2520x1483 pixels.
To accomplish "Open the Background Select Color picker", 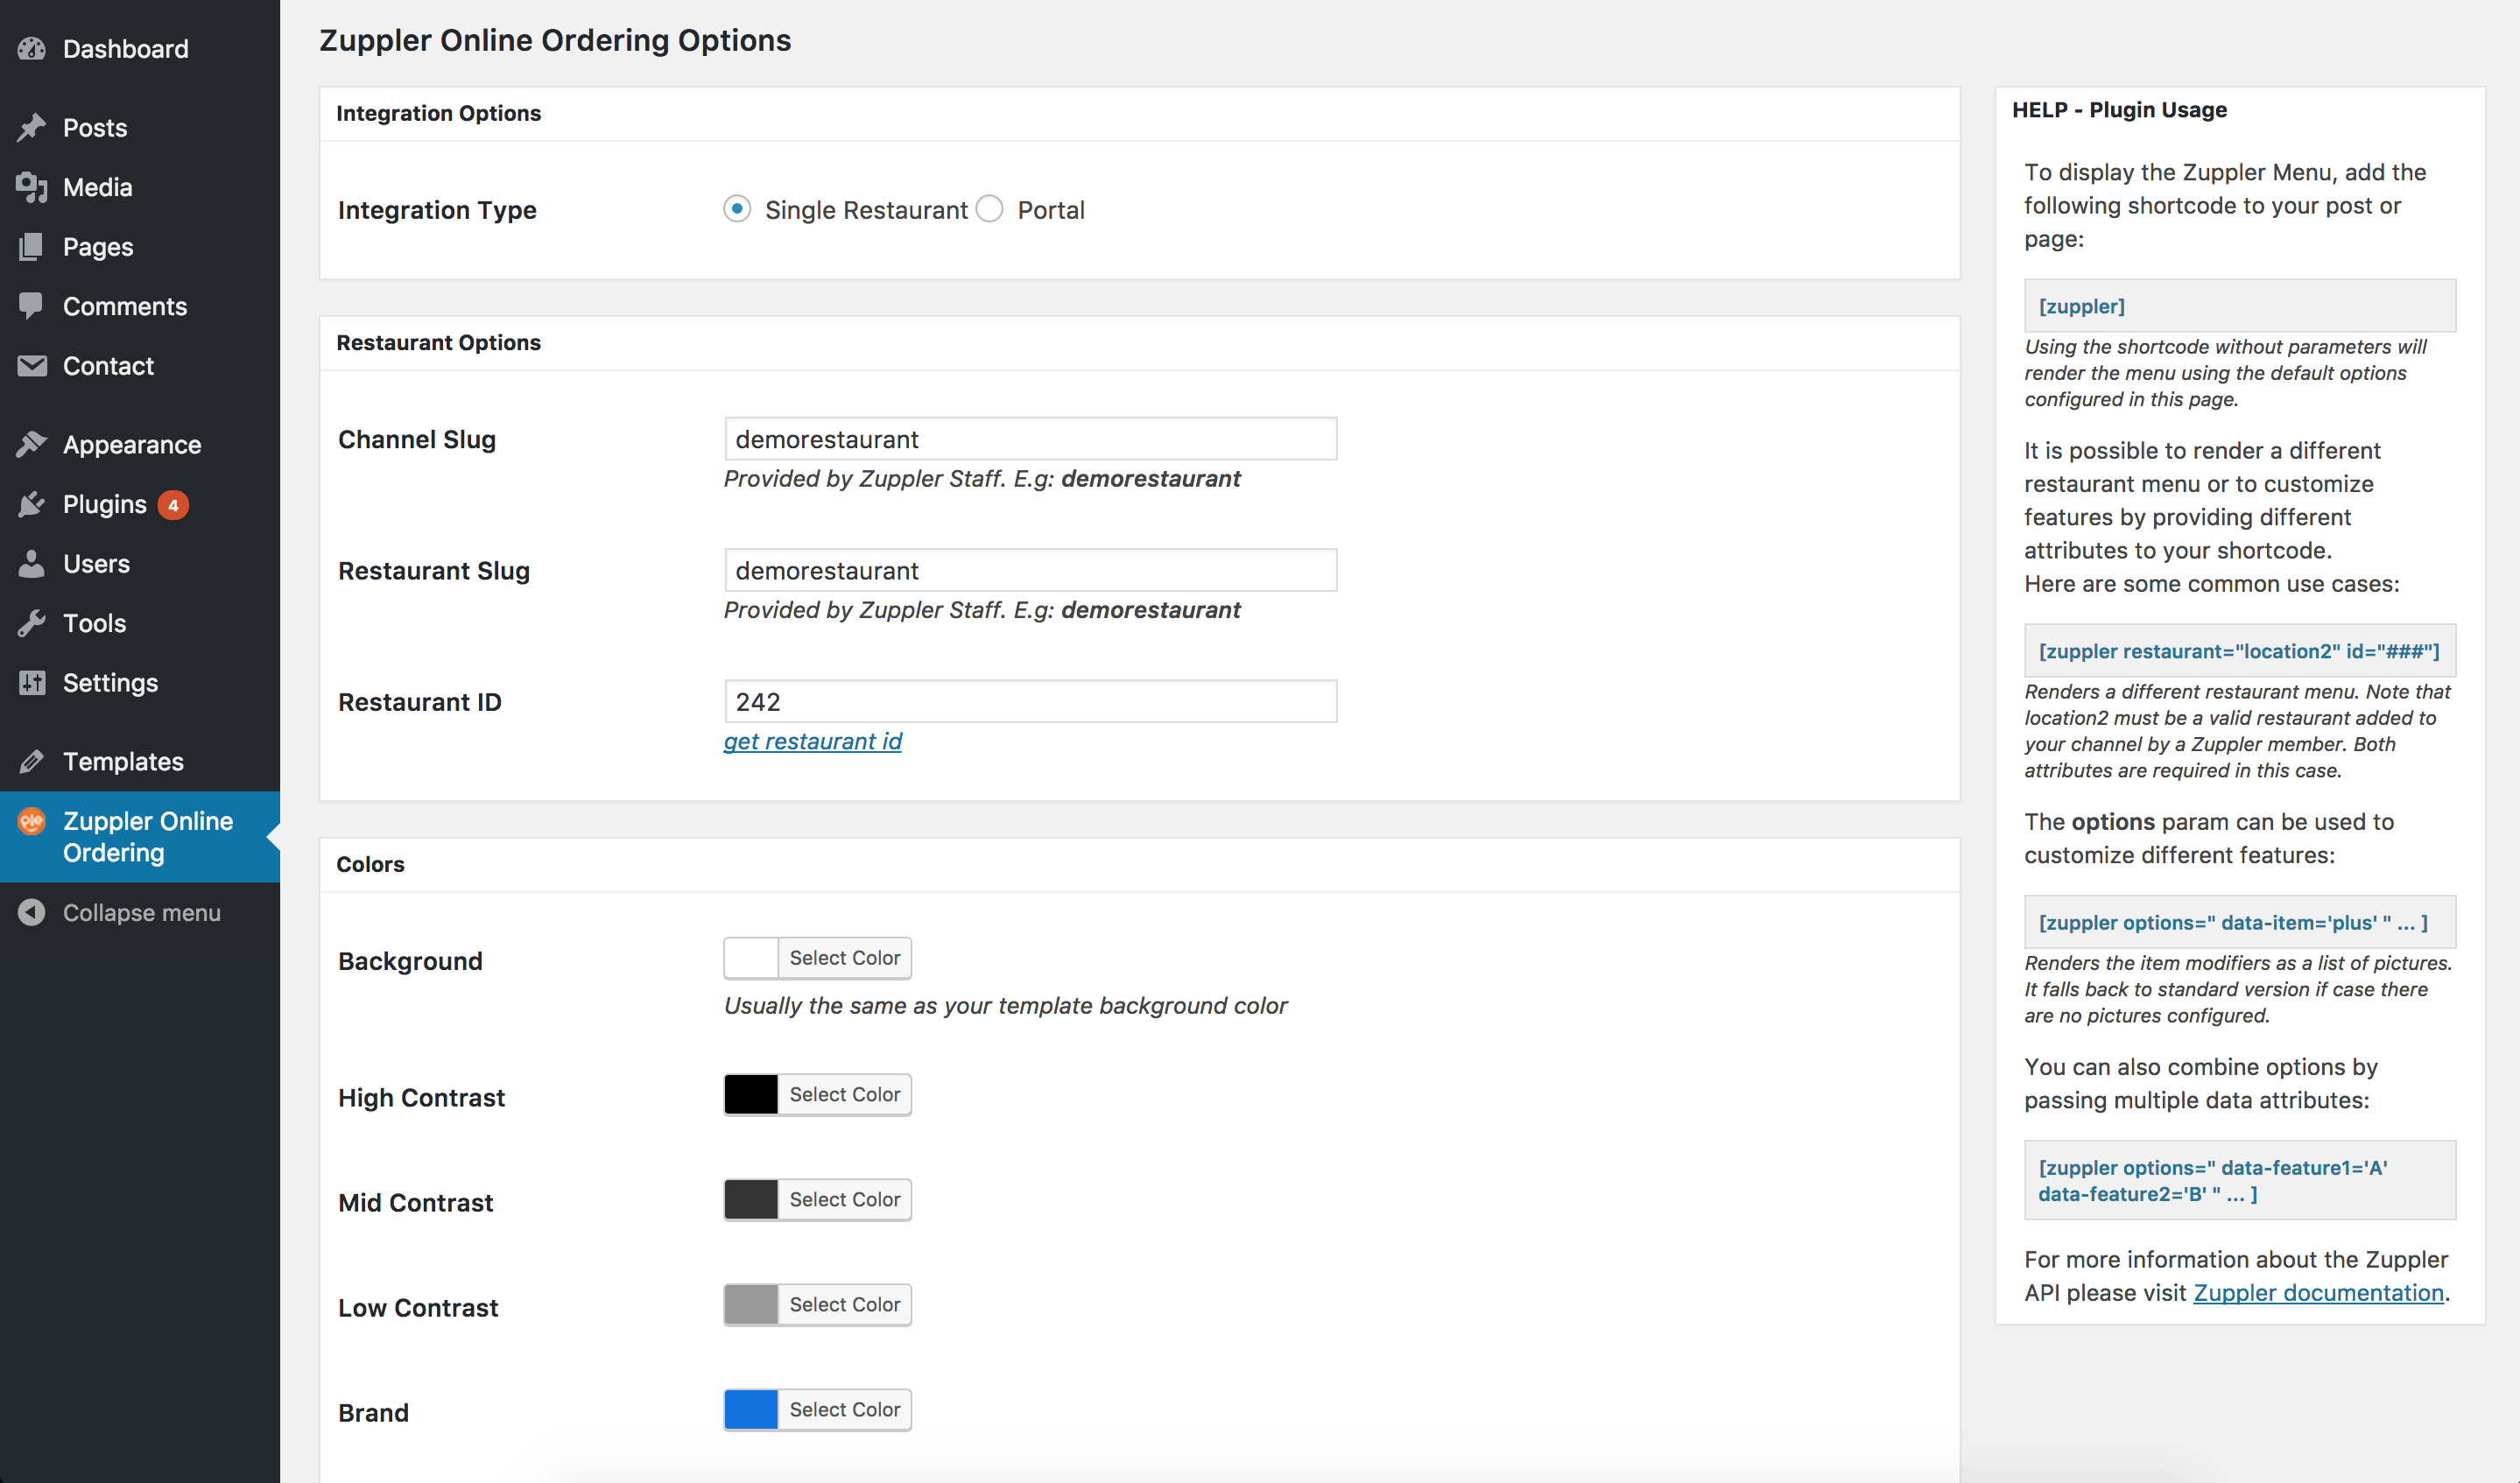I will click(x=844, y=957).
